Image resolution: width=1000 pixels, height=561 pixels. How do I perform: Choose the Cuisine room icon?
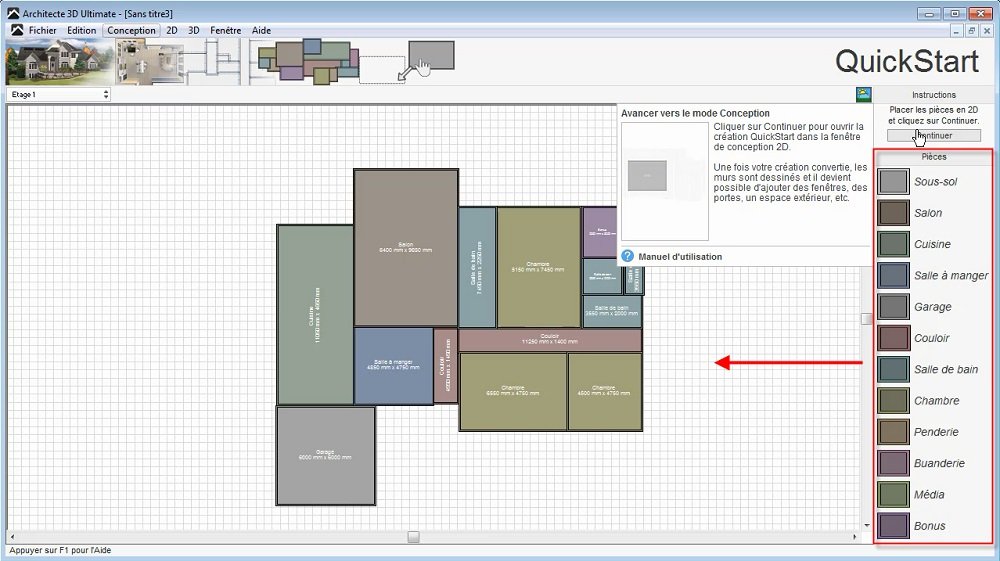point(893,244)
